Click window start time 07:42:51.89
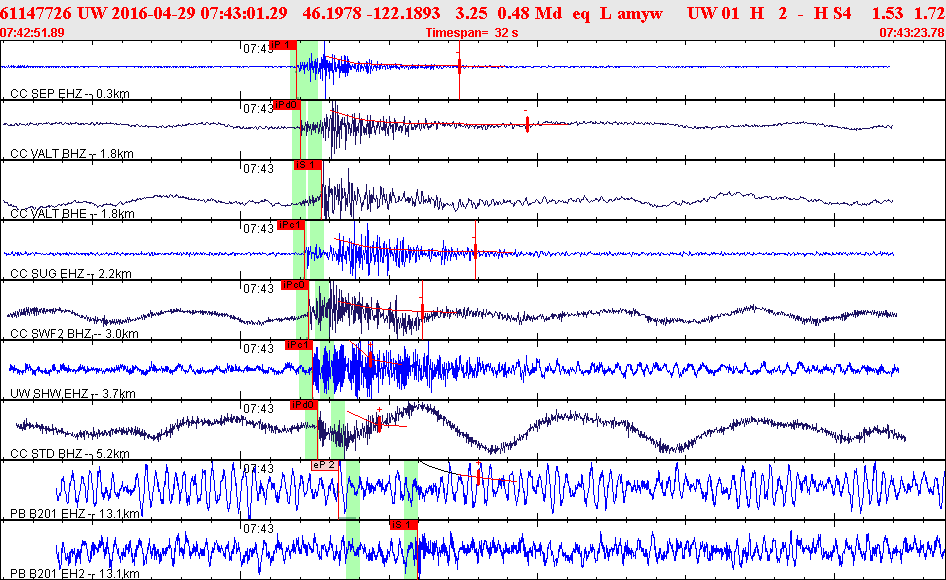Viewport: 946px width, 580px height. [33, 33]
